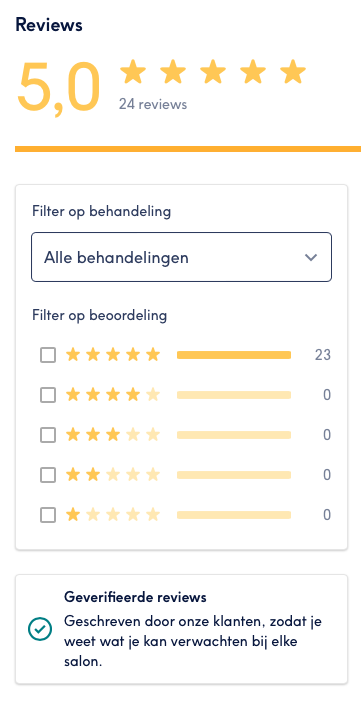The height and width of the screenshot is (702, 361).
Task: Click the chevron arrow in treatment dropdown
Action: pyautogui.click(x=311, y=257)
